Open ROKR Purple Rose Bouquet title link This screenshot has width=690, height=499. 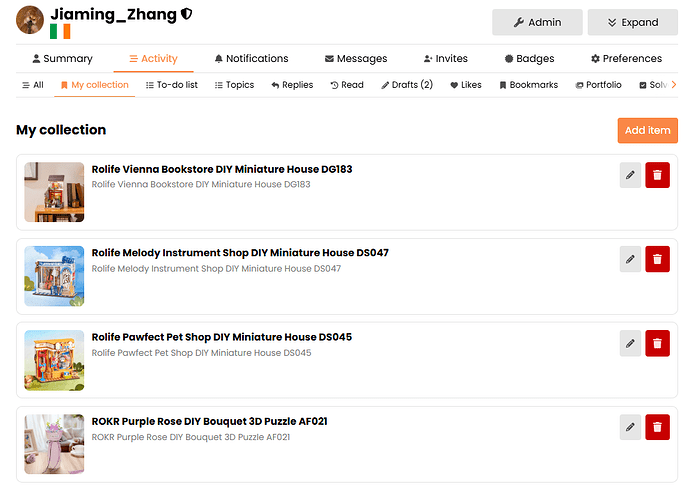click(209, 422)
